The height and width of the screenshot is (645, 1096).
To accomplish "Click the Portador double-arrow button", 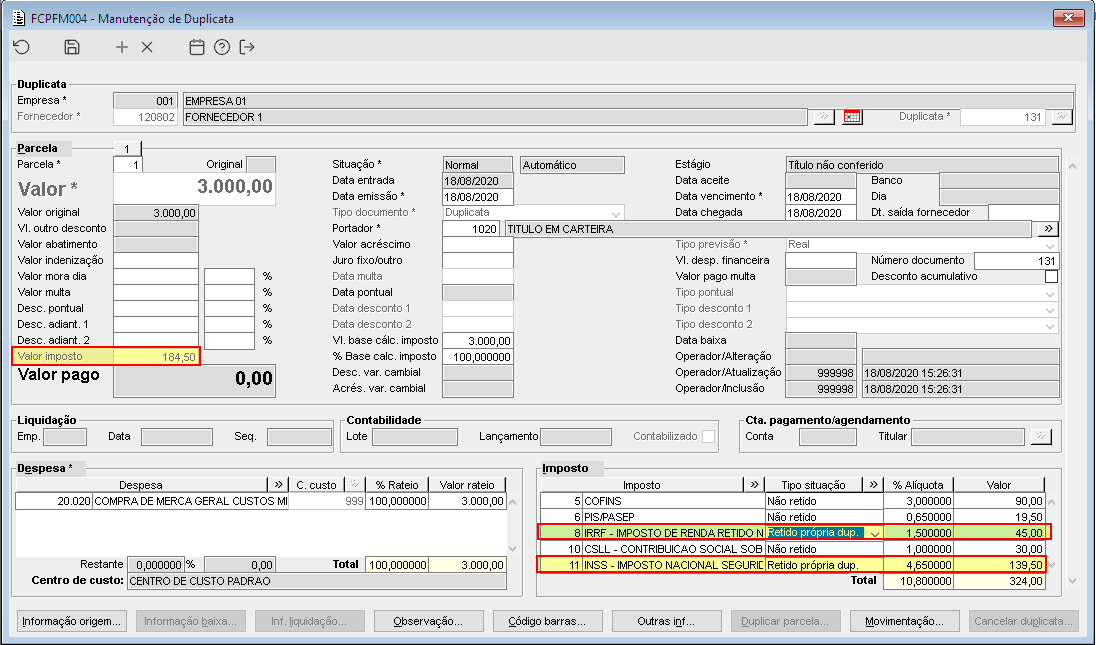I will [x=1048, y=229].
